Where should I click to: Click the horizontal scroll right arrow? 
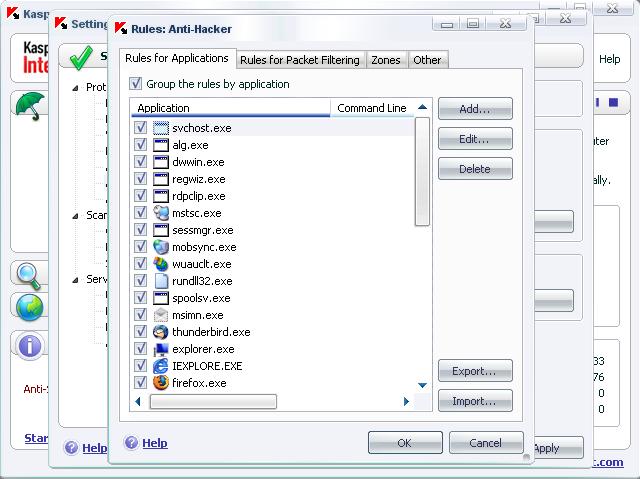[x=406, y=401]
